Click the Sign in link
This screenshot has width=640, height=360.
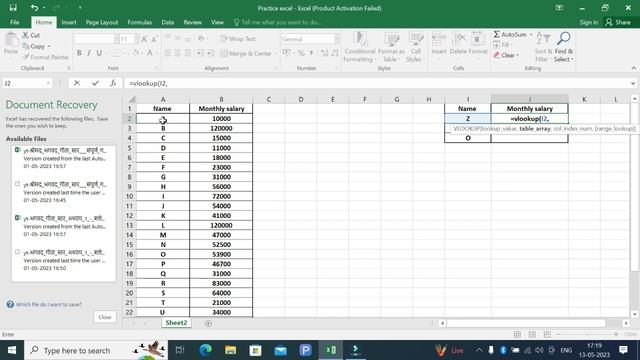tap(589, 22)
